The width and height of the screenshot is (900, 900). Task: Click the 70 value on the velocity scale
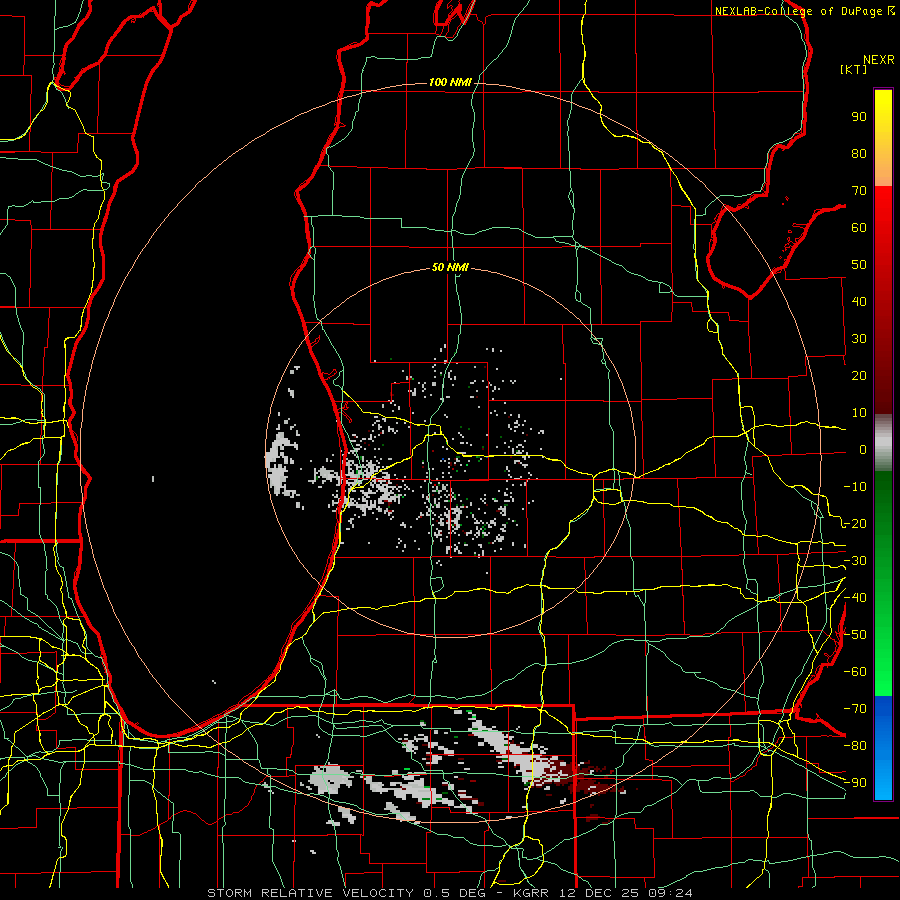[859, 191]
